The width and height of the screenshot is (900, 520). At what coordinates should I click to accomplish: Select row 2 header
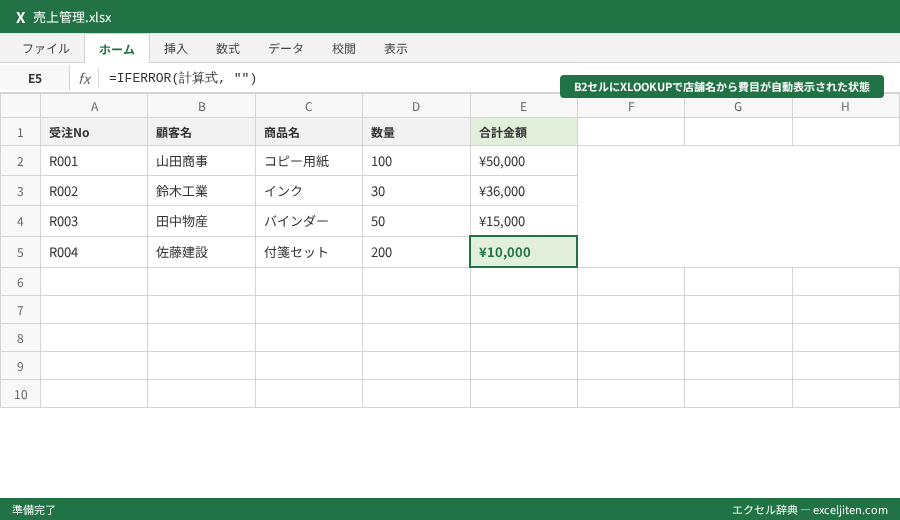coord(20,161)
